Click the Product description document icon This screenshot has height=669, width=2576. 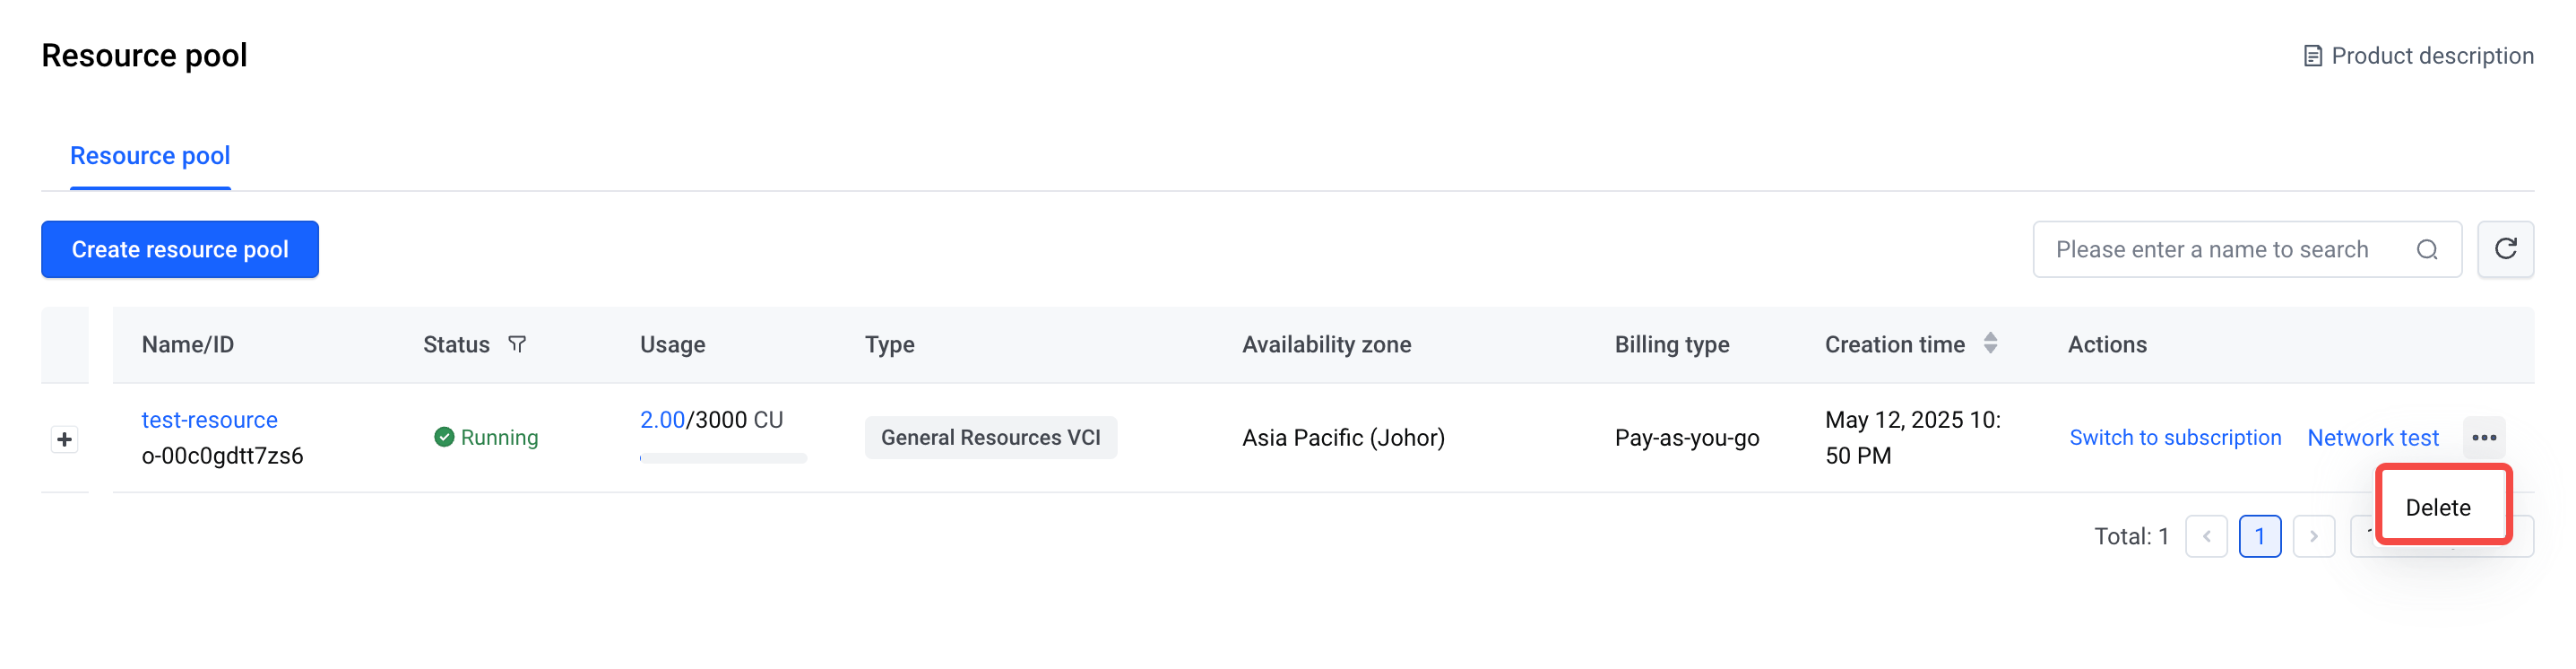2312,56
